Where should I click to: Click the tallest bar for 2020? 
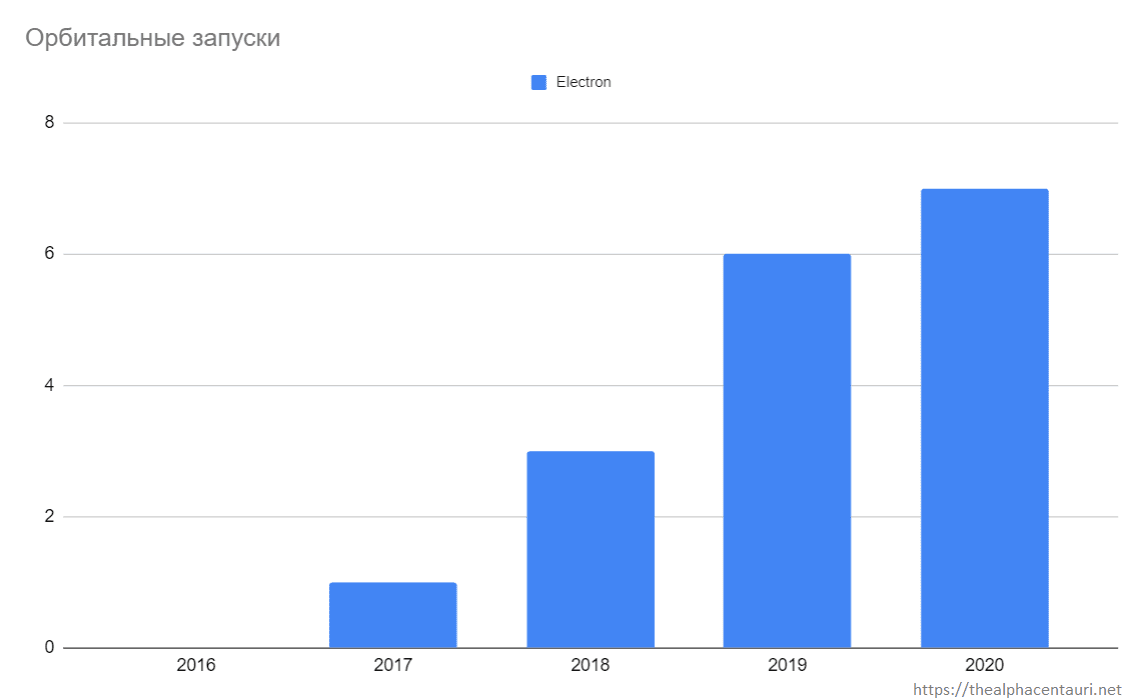click(984, 418)
